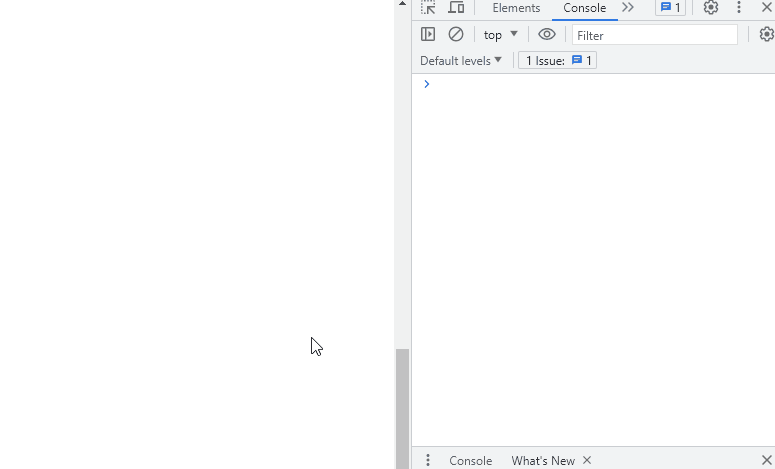Open the 1 Issue button
Image resolution: width=775 pixels, height=469 pixels.
pyautogui.click(x=558, y=60)
